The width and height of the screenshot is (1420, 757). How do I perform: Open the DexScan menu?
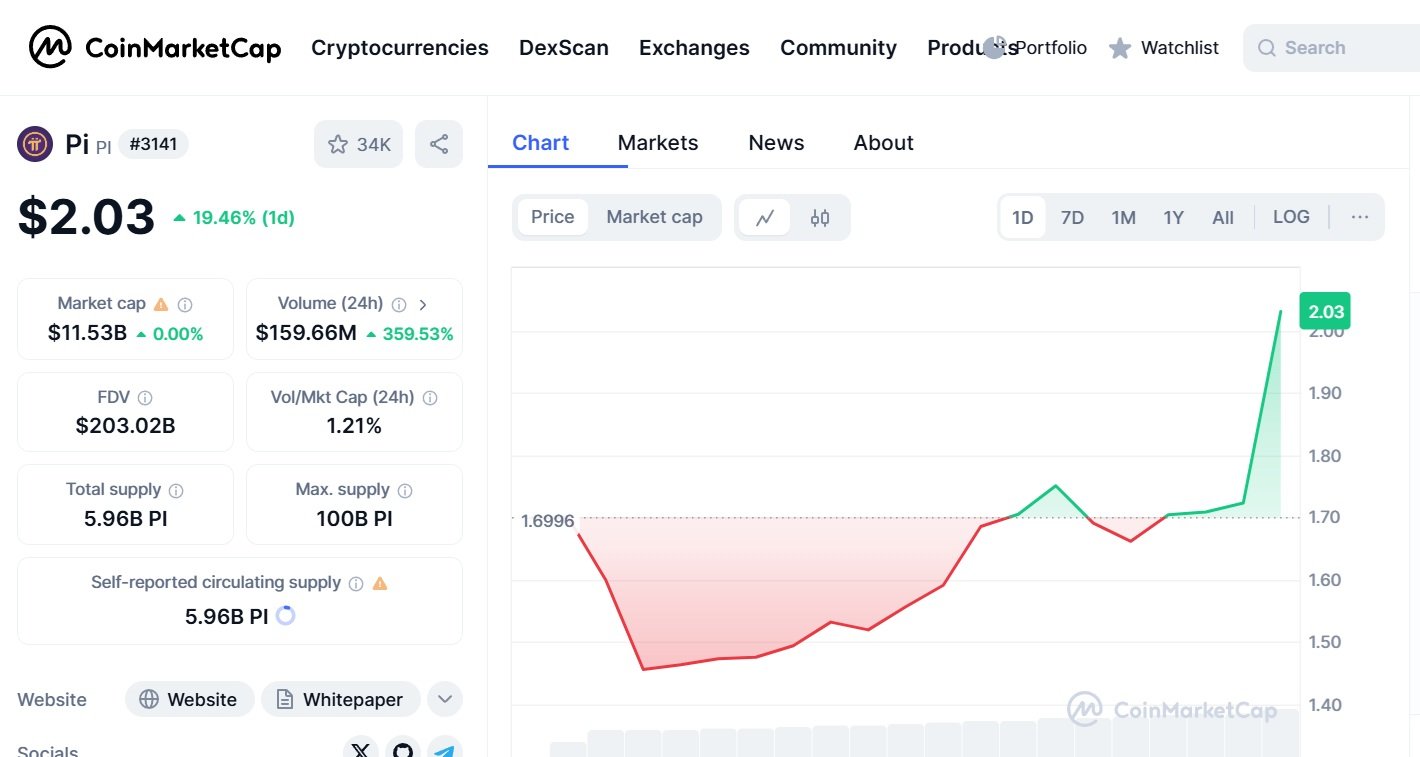(564, 48)
